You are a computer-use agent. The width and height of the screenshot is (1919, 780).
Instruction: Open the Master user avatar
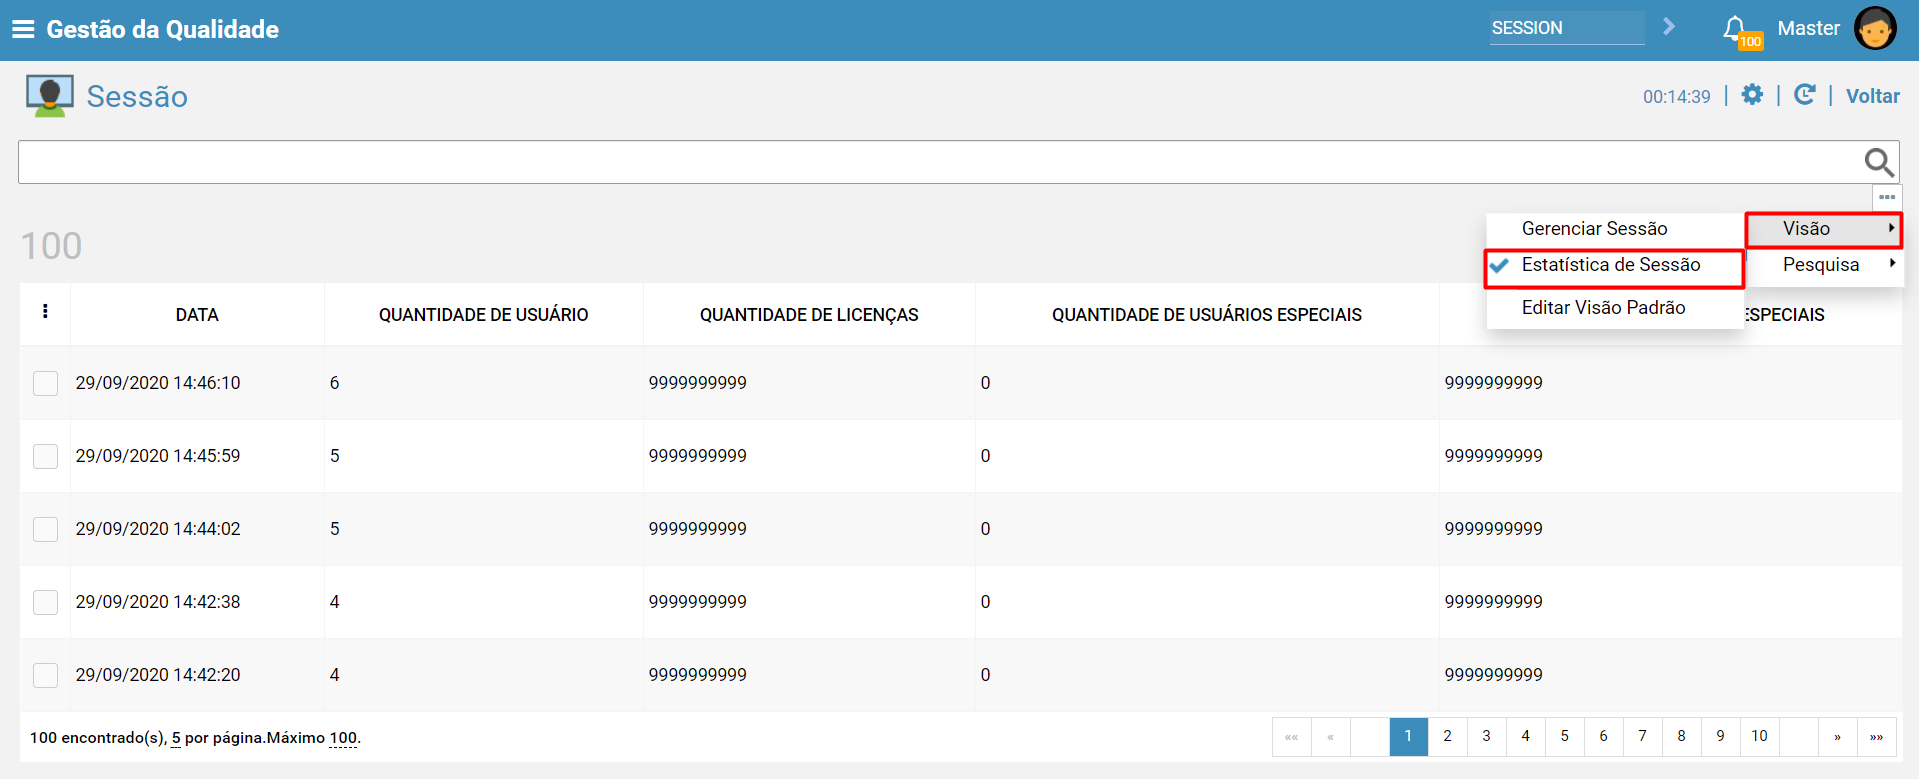pos(1875,28)
